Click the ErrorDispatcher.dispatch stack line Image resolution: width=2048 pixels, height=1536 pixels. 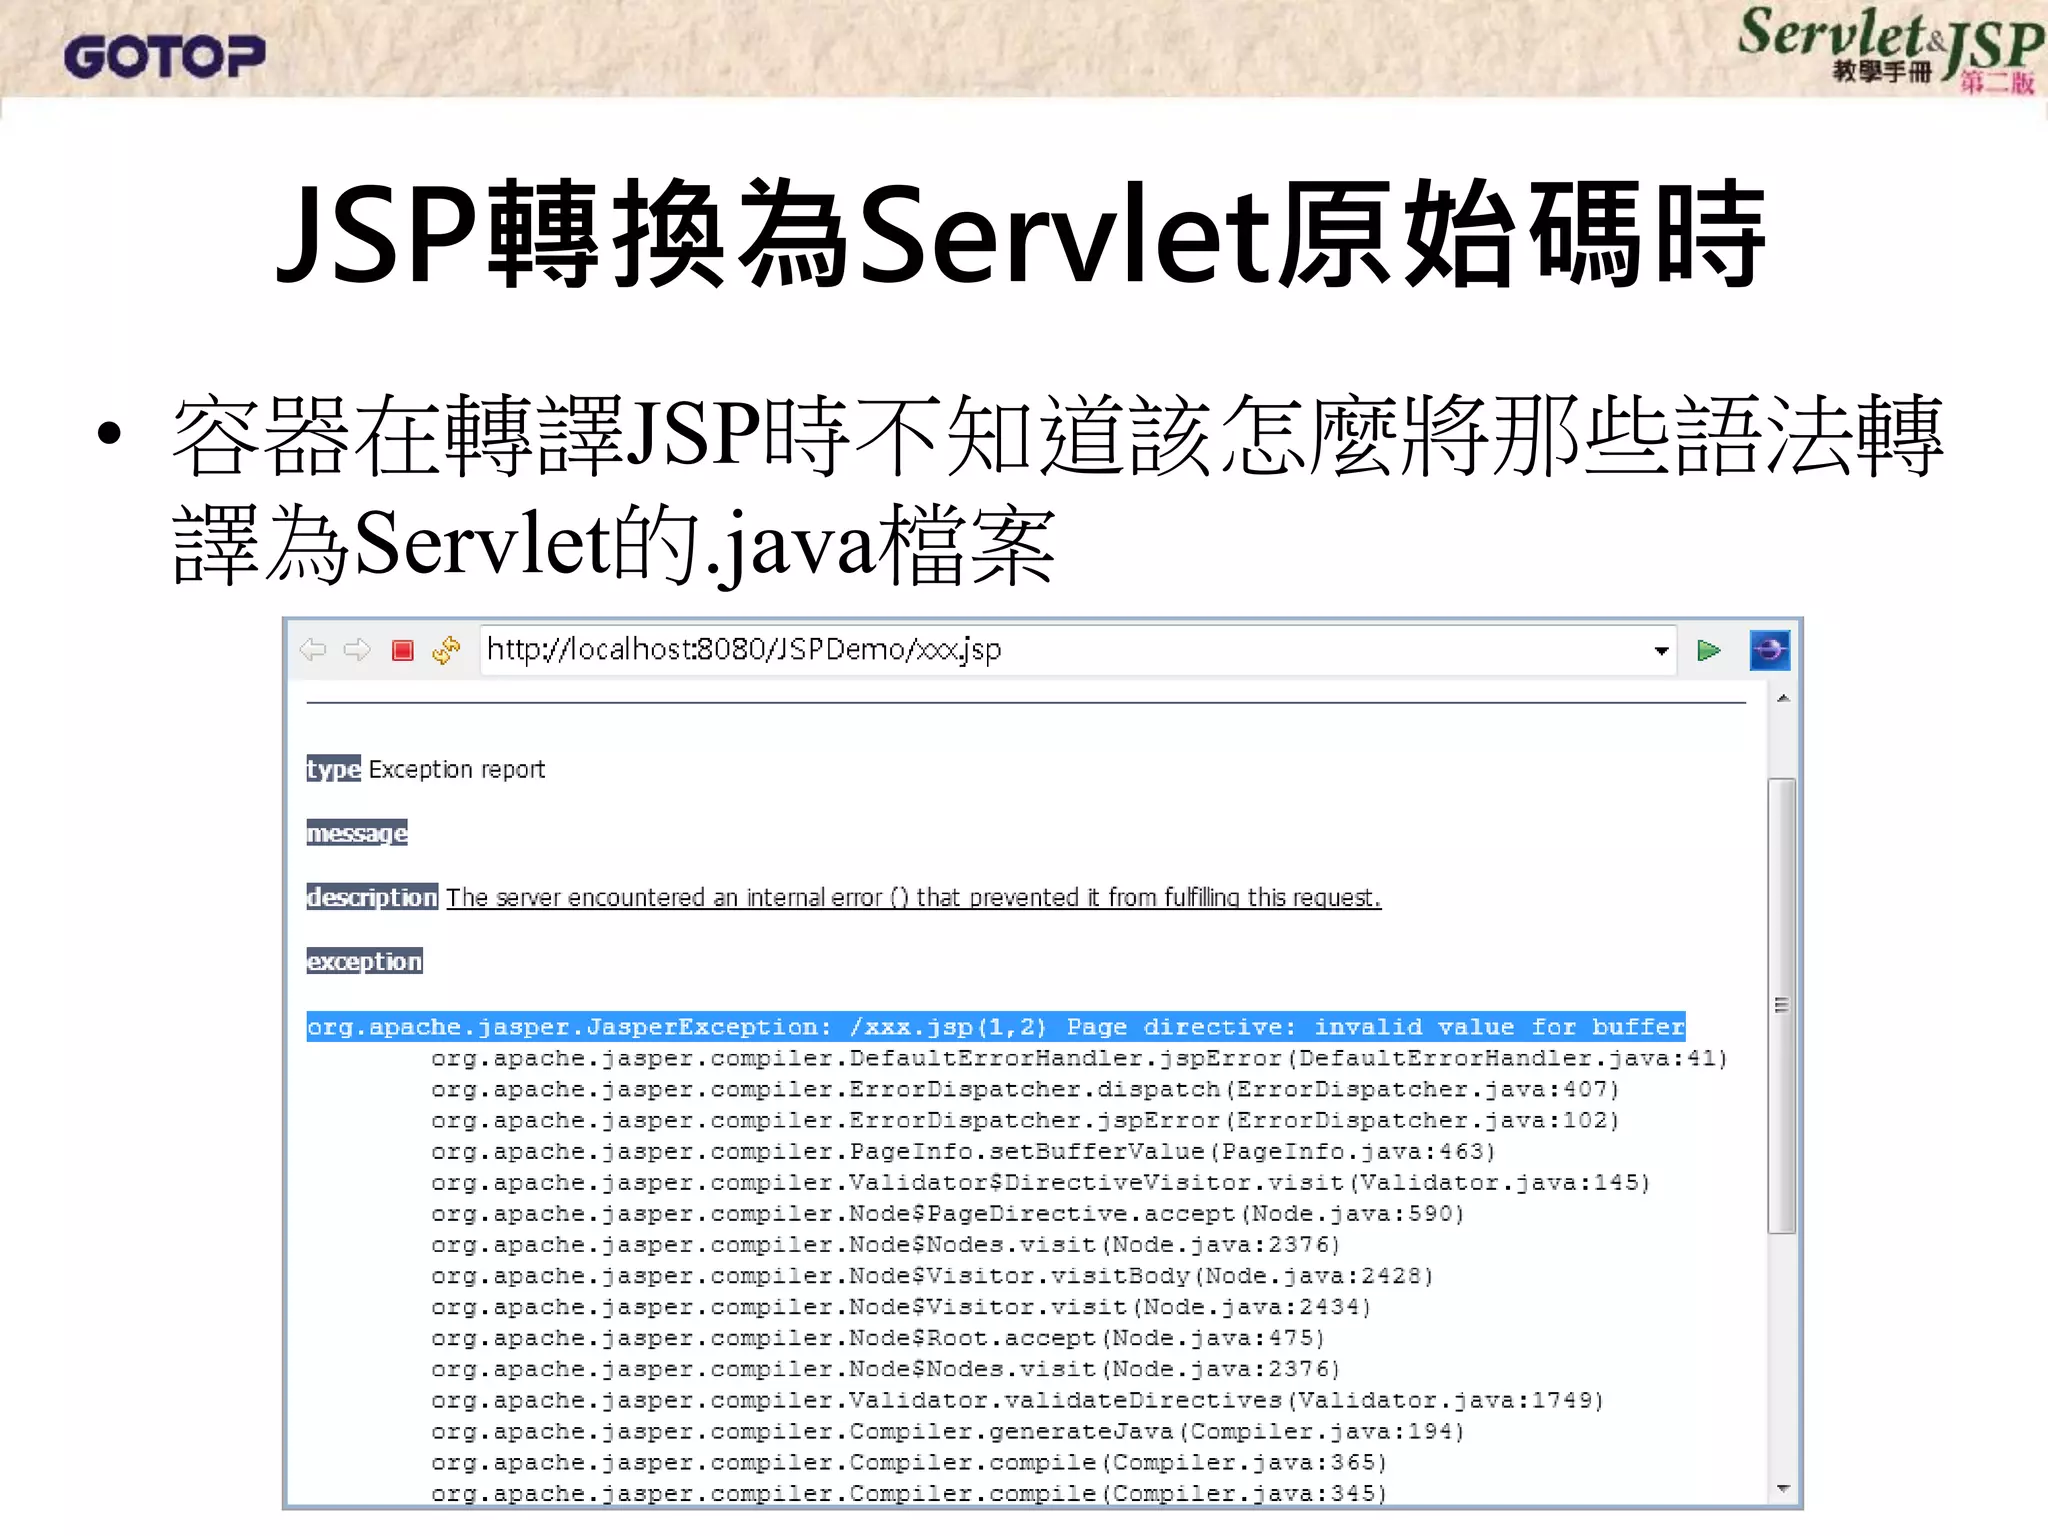pos(1025,1089)
